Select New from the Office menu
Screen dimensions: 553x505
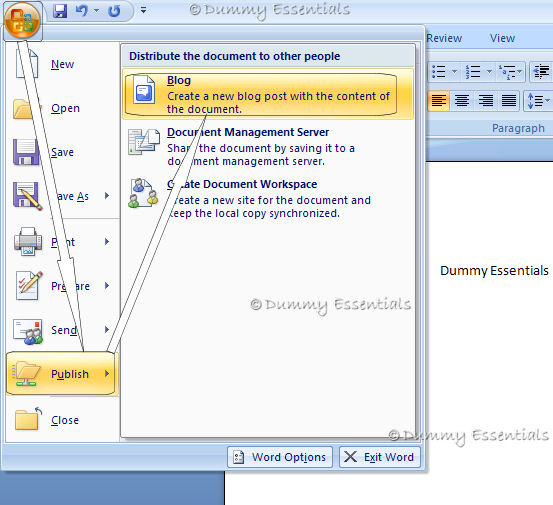coord(63,65)
